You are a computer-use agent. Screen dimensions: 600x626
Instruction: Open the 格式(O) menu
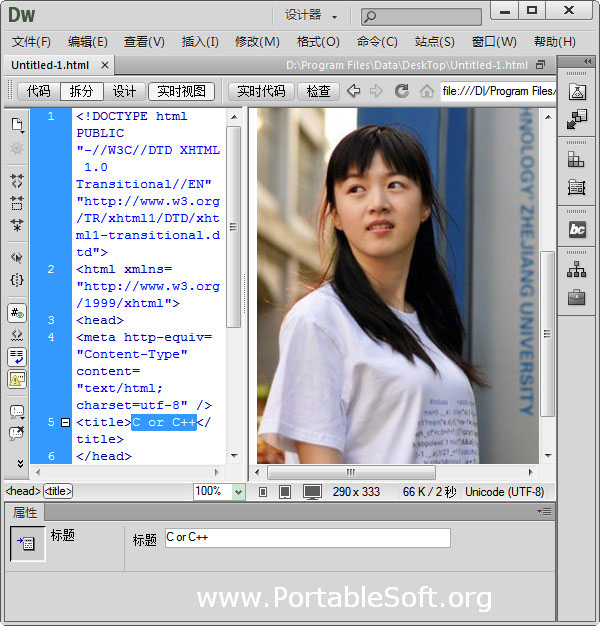tap(318, 42)
